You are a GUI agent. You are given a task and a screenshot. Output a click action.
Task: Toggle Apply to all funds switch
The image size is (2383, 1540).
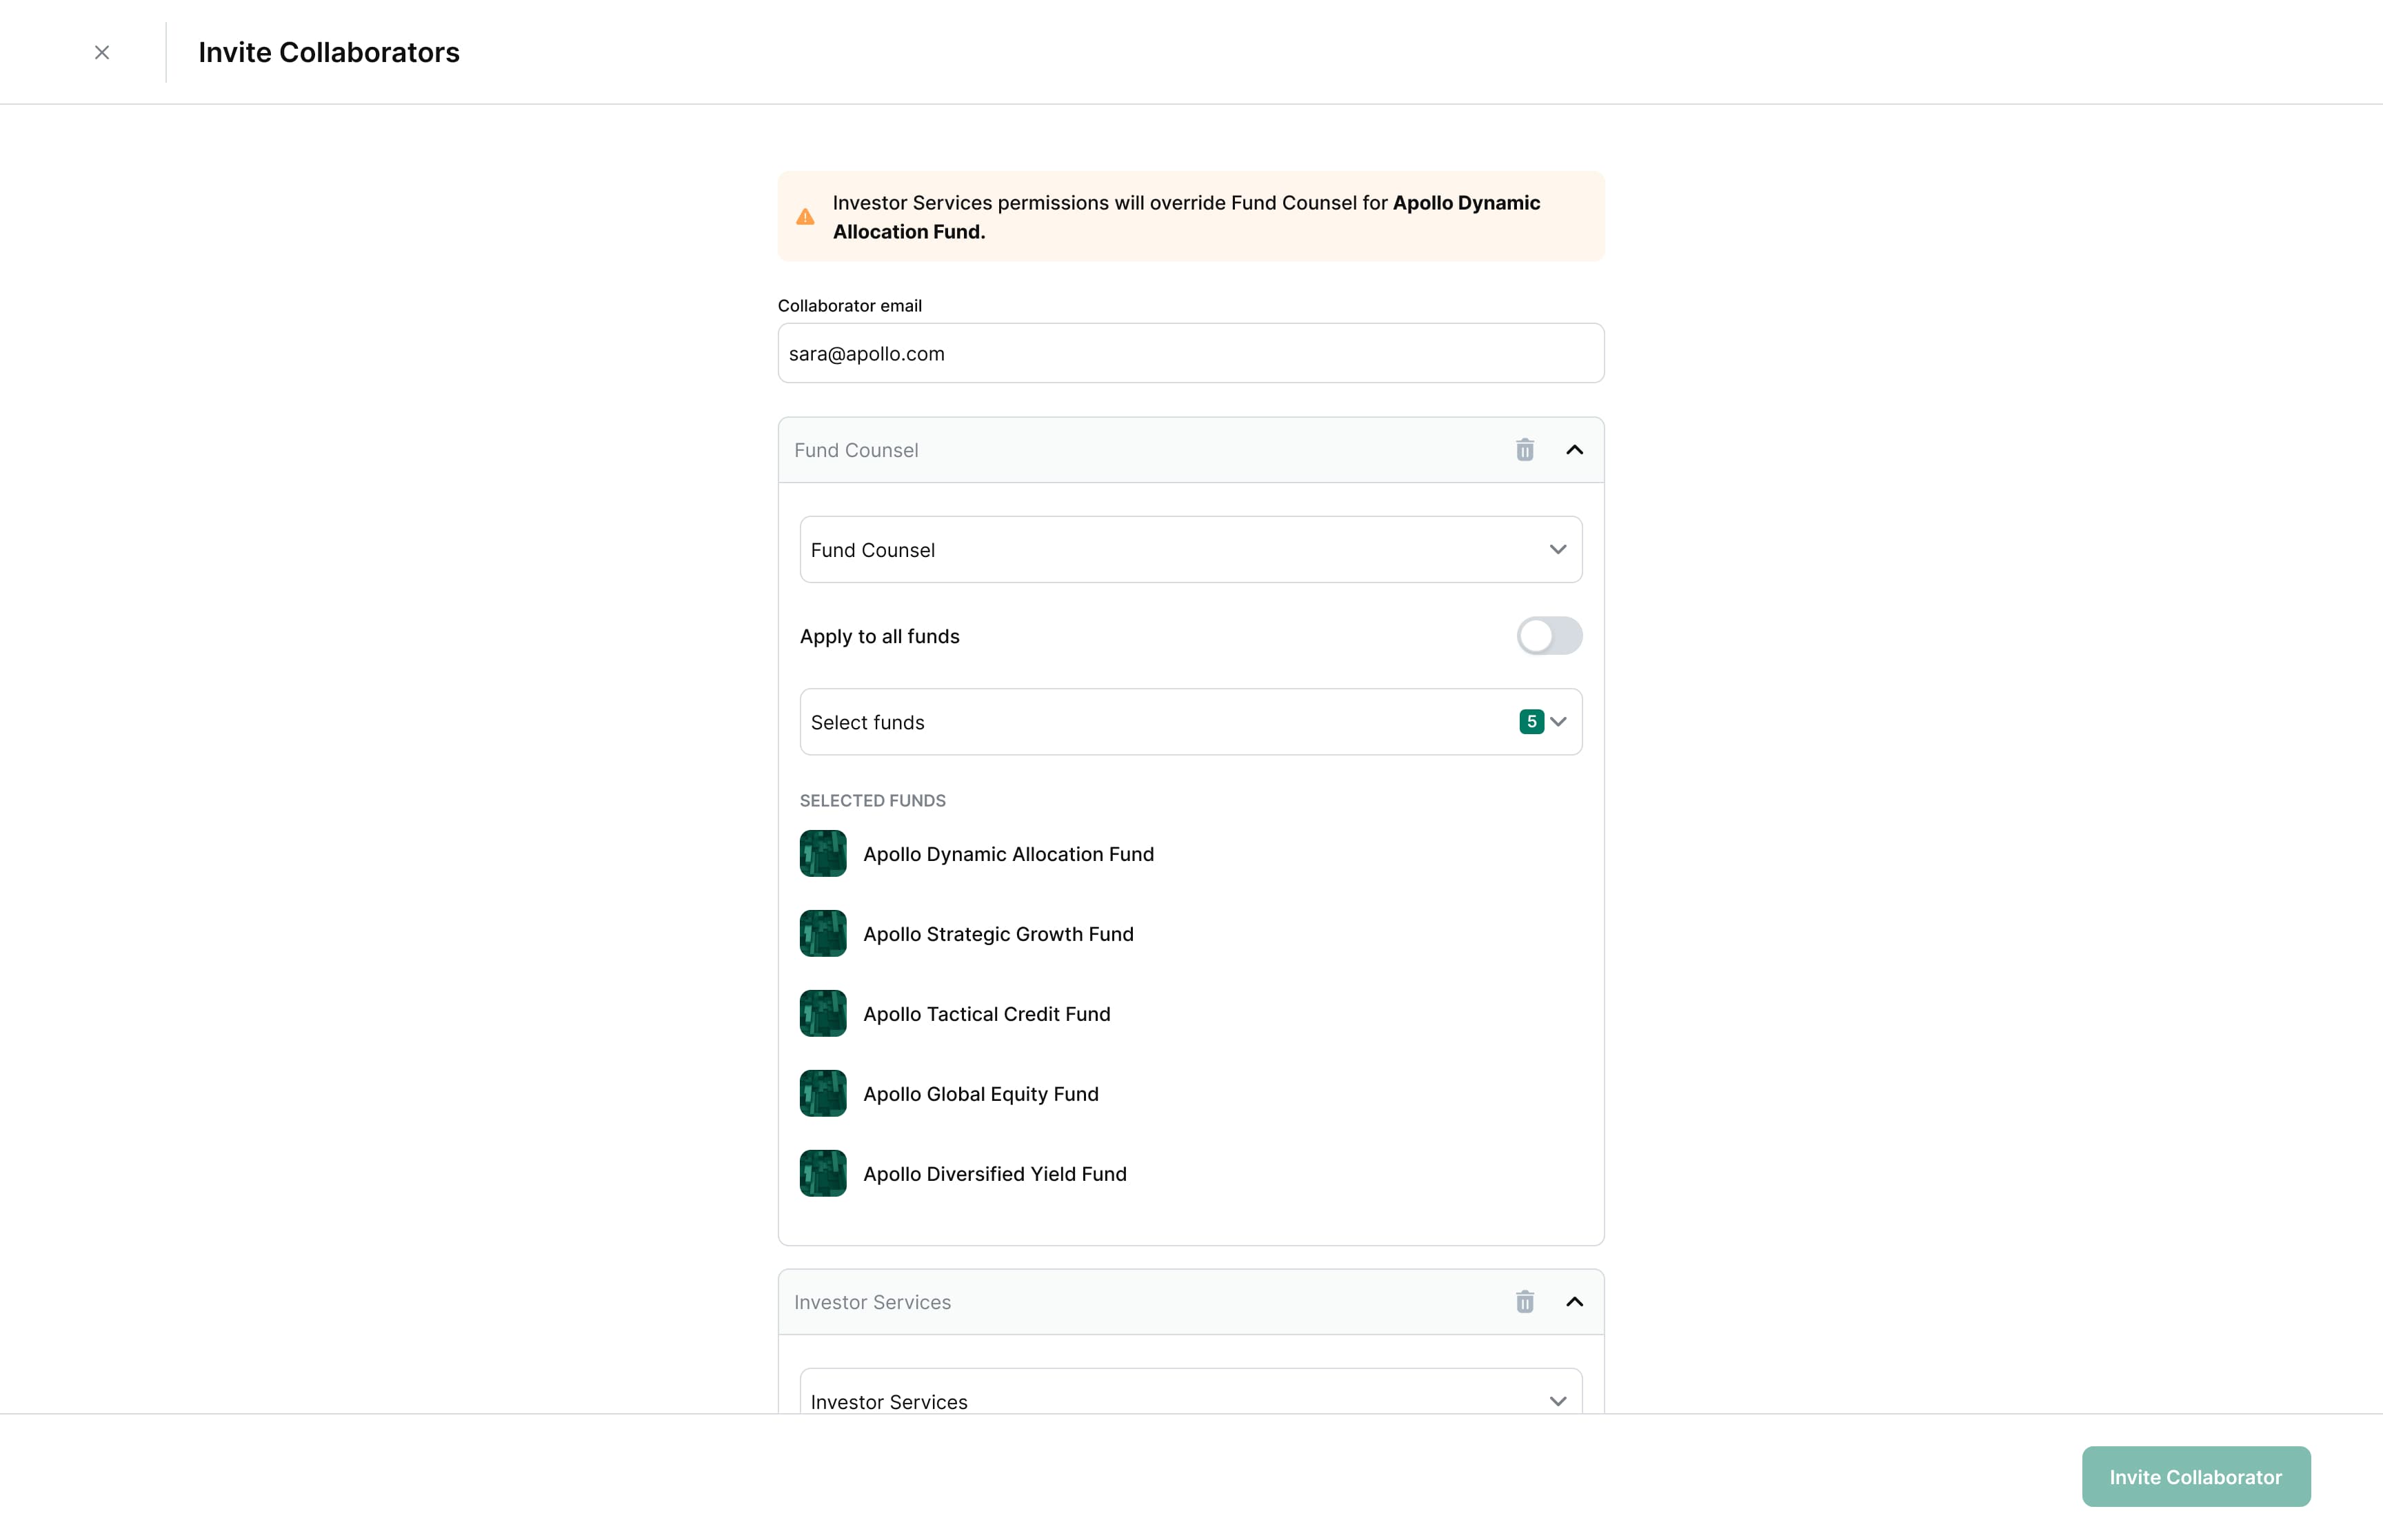pyautogui.click(x=1549, y=636)
